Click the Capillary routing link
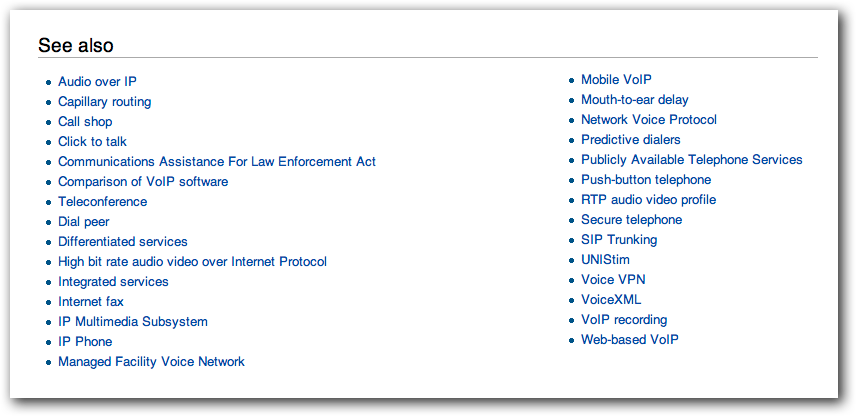This screenshot has height=416, width=856. [104, 102]
